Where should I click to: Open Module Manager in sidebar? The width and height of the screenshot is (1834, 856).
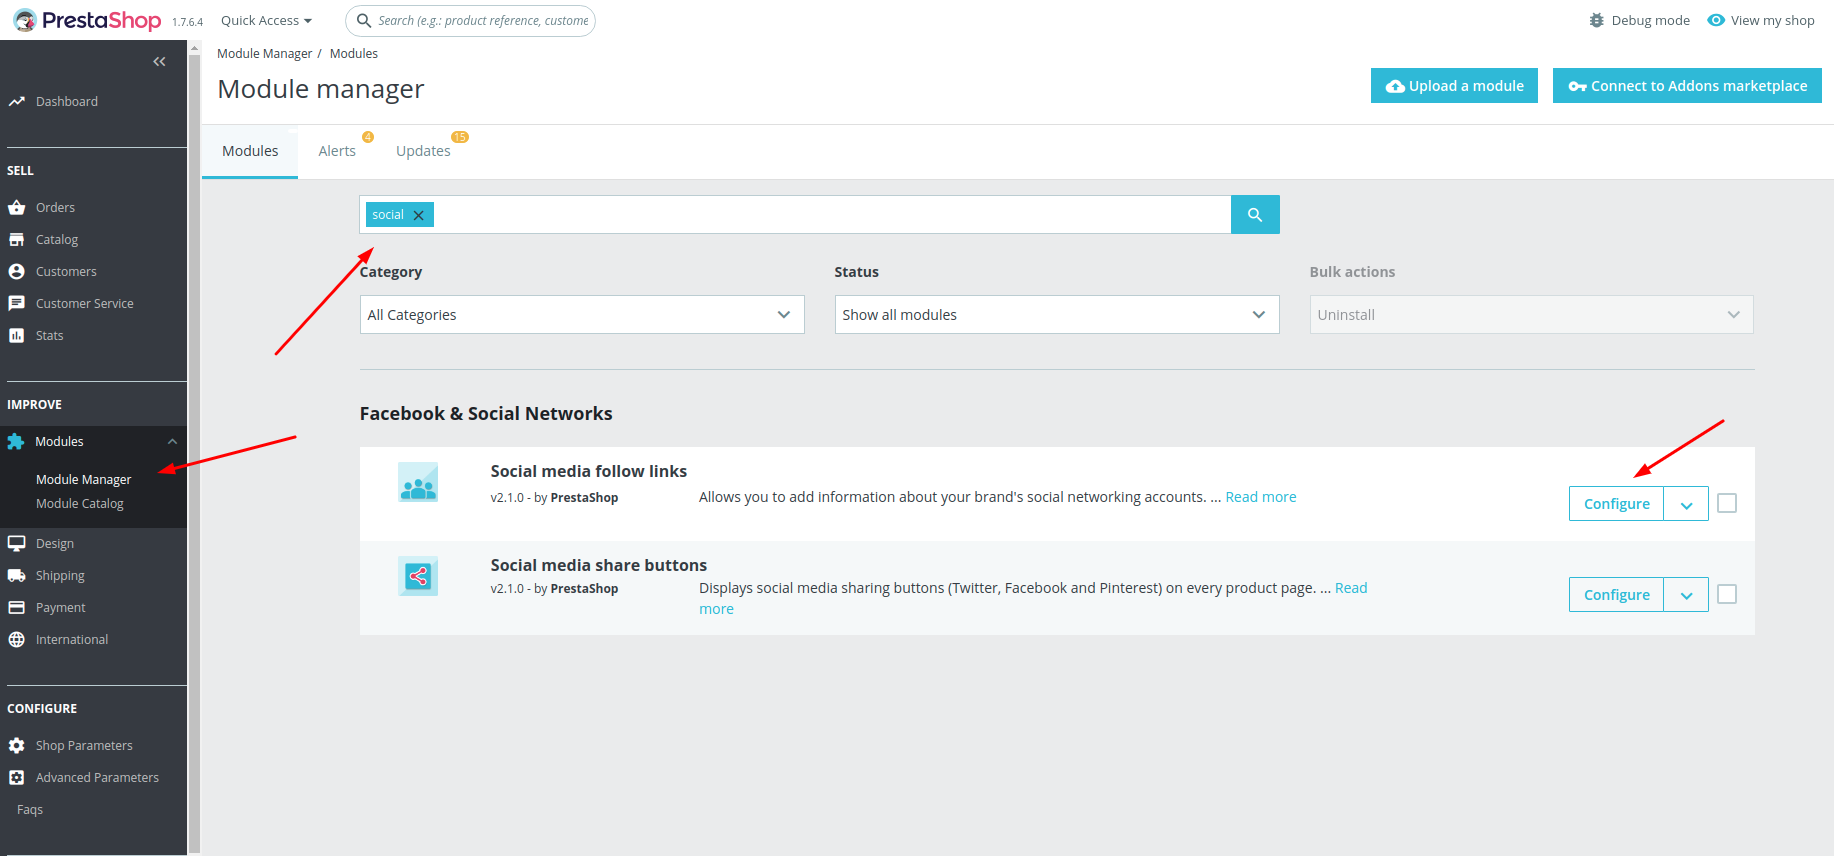[84, 480]
